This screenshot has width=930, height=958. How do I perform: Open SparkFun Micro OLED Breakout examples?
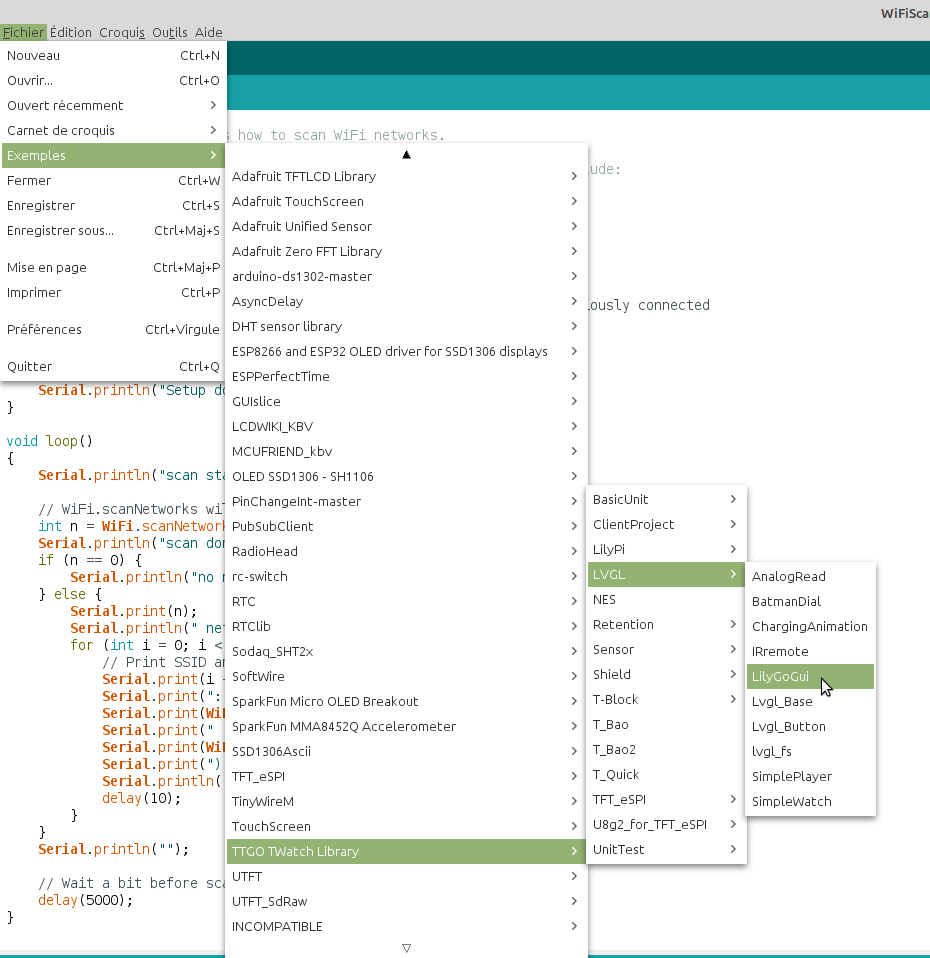click(406, 703)
